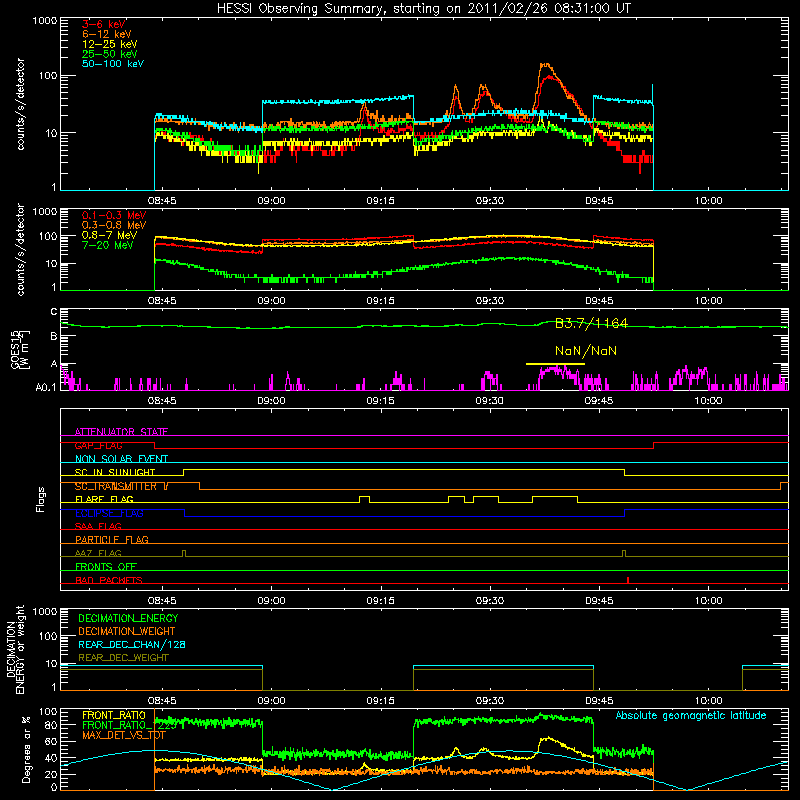Image resolution: width=800 pixels, height=800 pixels.
Task: Click the 09:30 time label under Flags panel
Action: [x=490, y=601]
